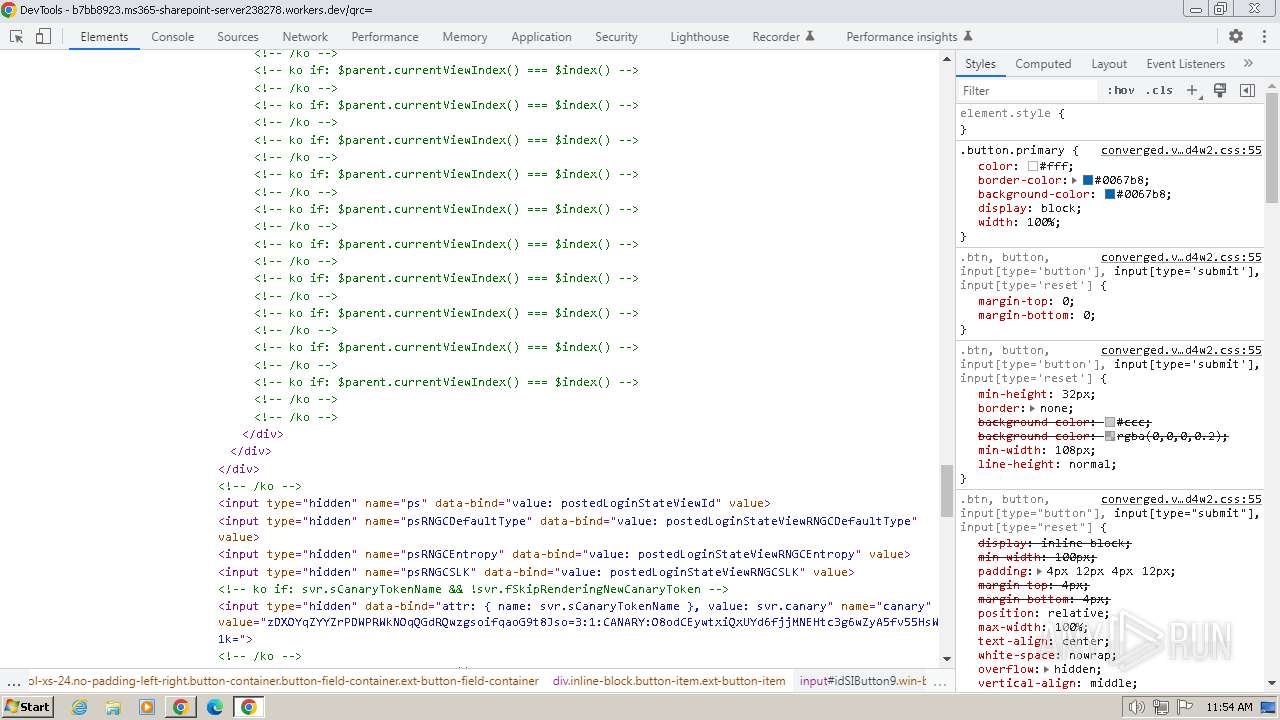Open the Security tab
Viewport: 1280px width, 720px height.
616,36
